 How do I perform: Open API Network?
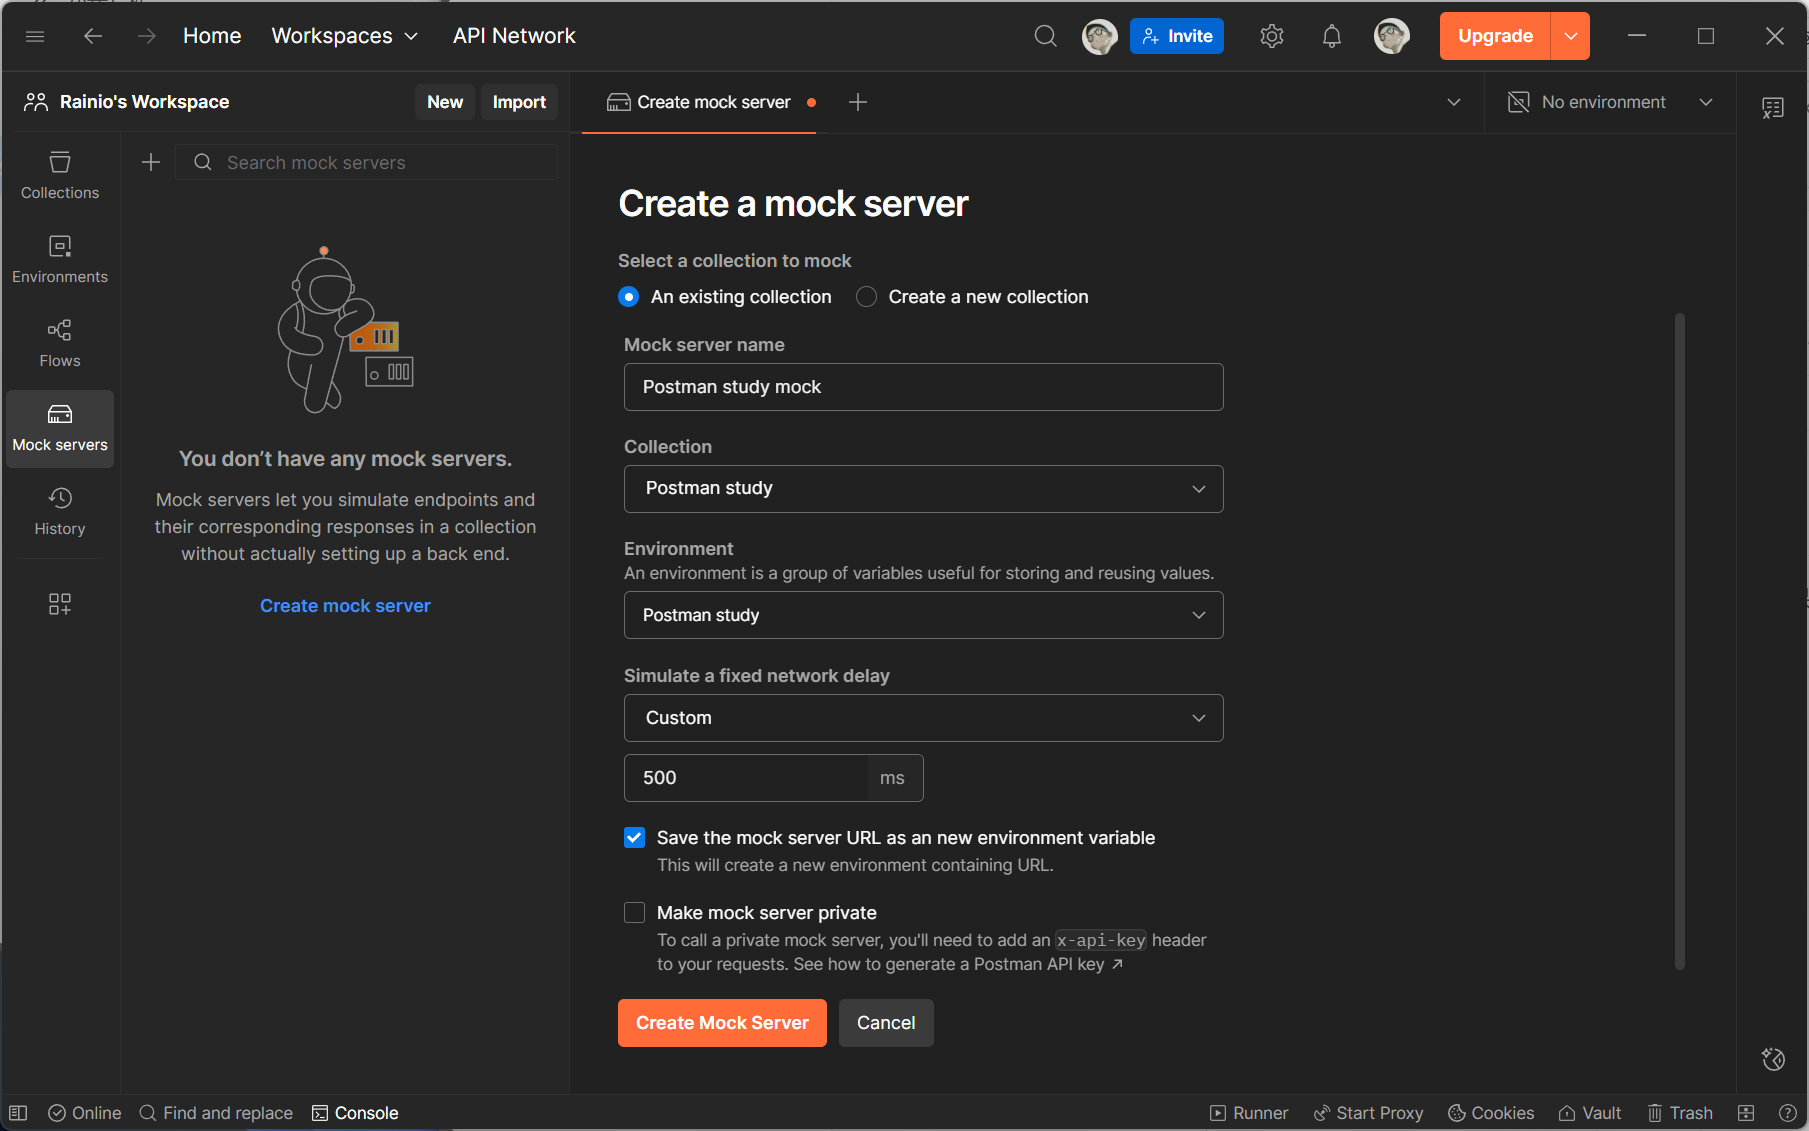click(514, 36)
